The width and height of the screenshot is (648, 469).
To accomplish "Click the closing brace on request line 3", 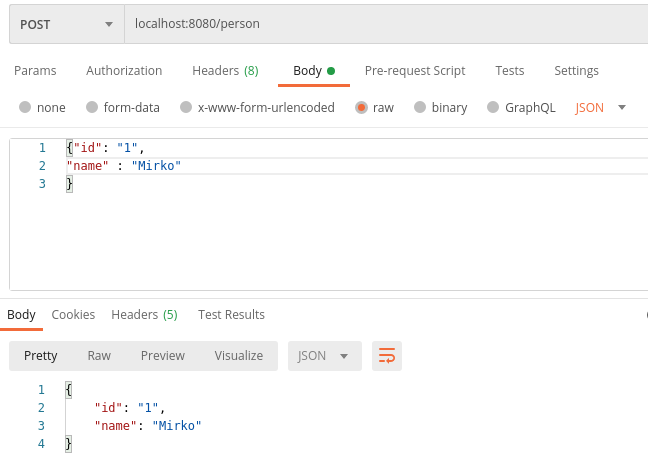I will tap(69, 183).
